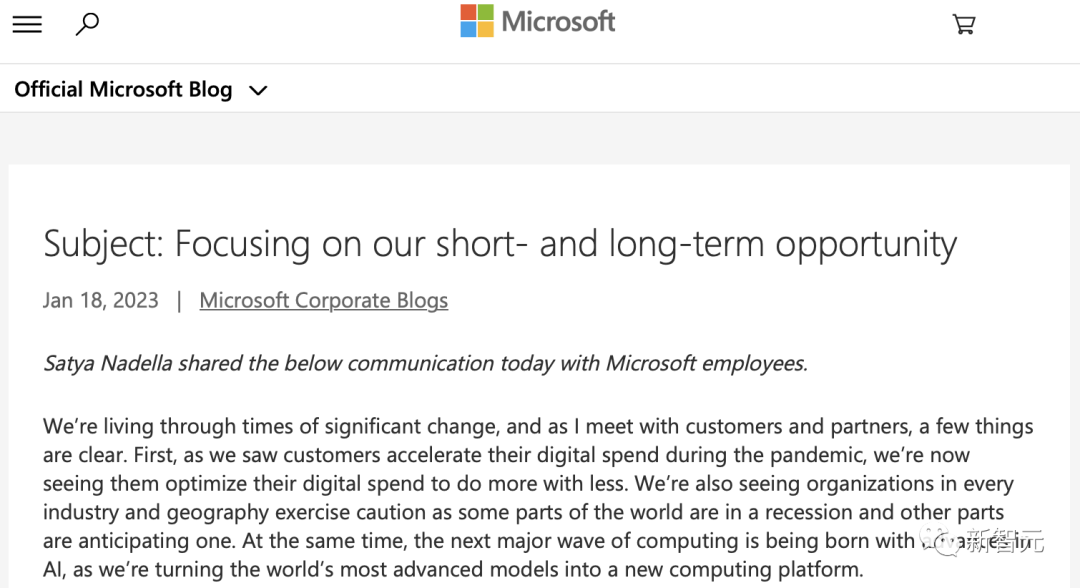Click the blue square of Microsoft logo
1080x588 pixels.
(468, 30)
